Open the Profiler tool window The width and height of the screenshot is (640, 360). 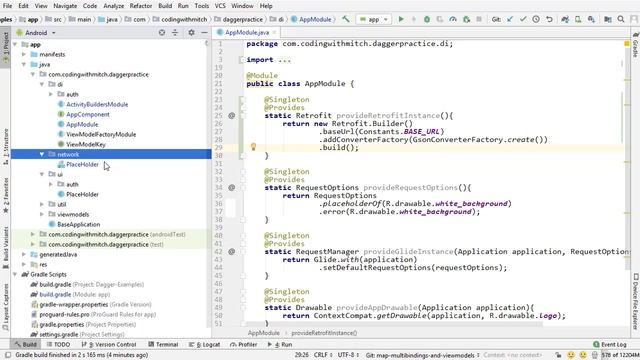pos(243,344)
